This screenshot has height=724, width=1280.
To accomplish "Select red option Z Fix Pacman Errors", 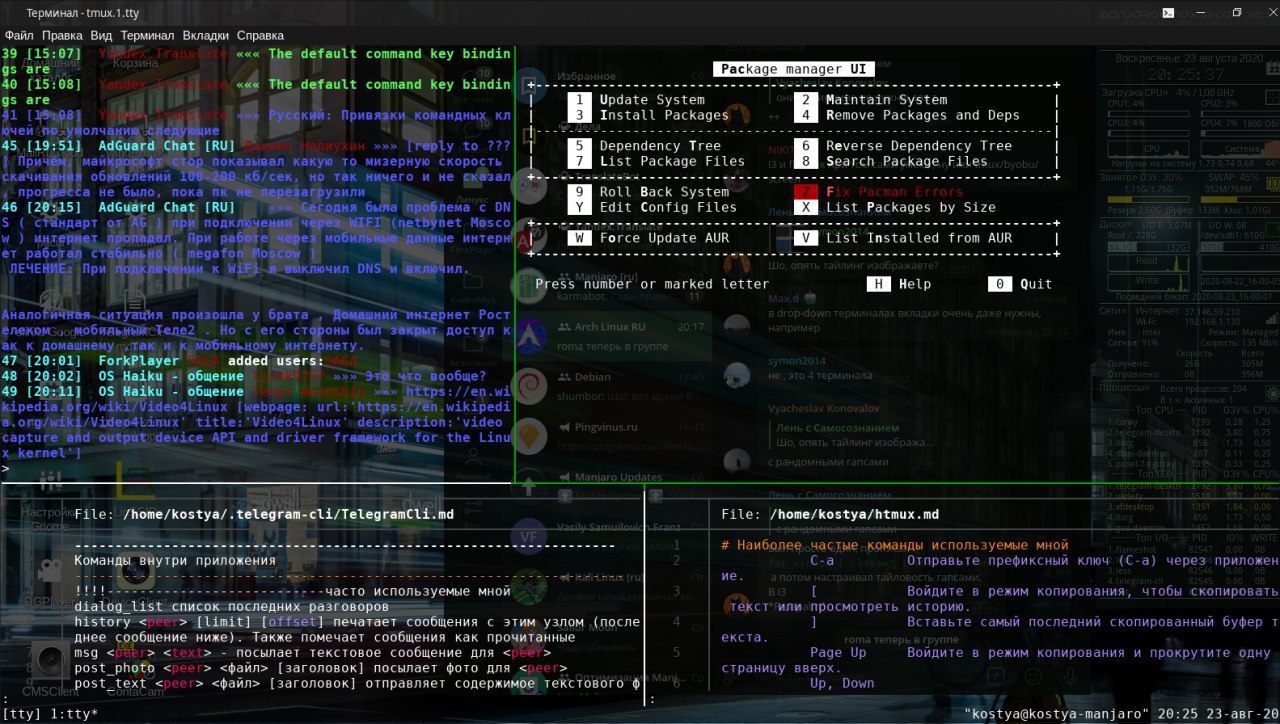I will point(879,192).
